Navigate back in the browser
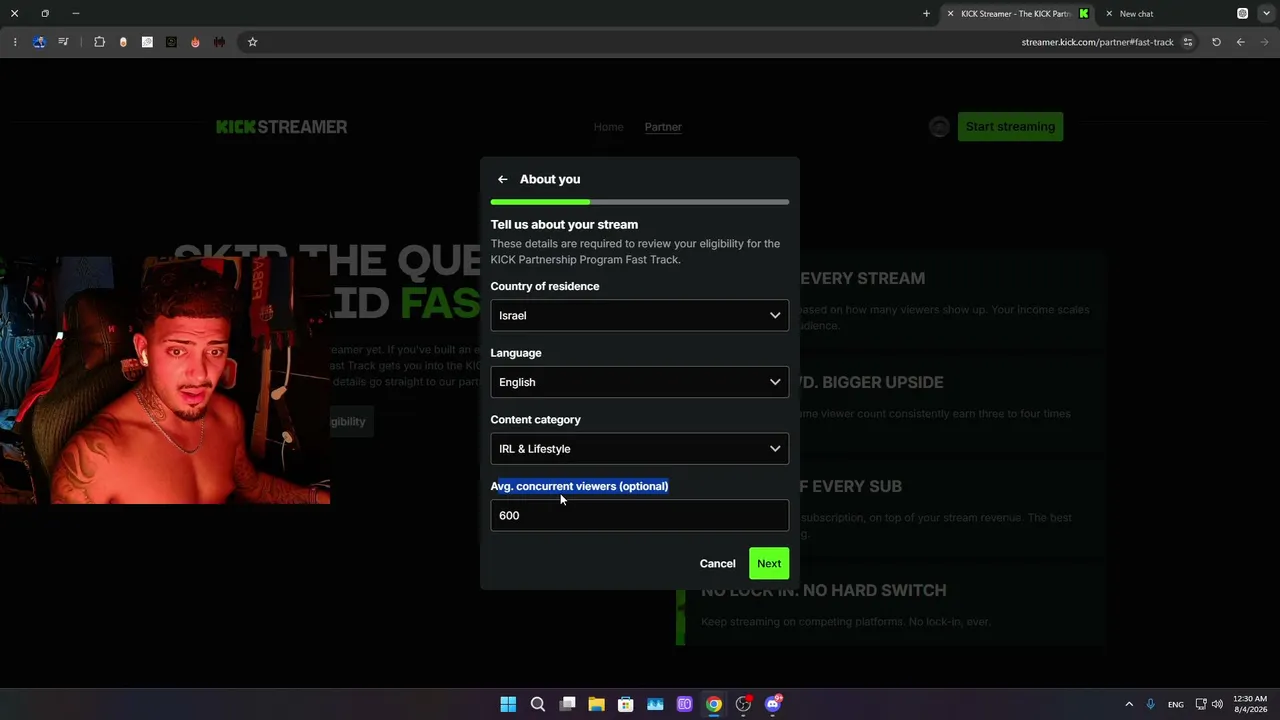Viewport: 1280px width, 720px height. click(x=1240, y=42)
